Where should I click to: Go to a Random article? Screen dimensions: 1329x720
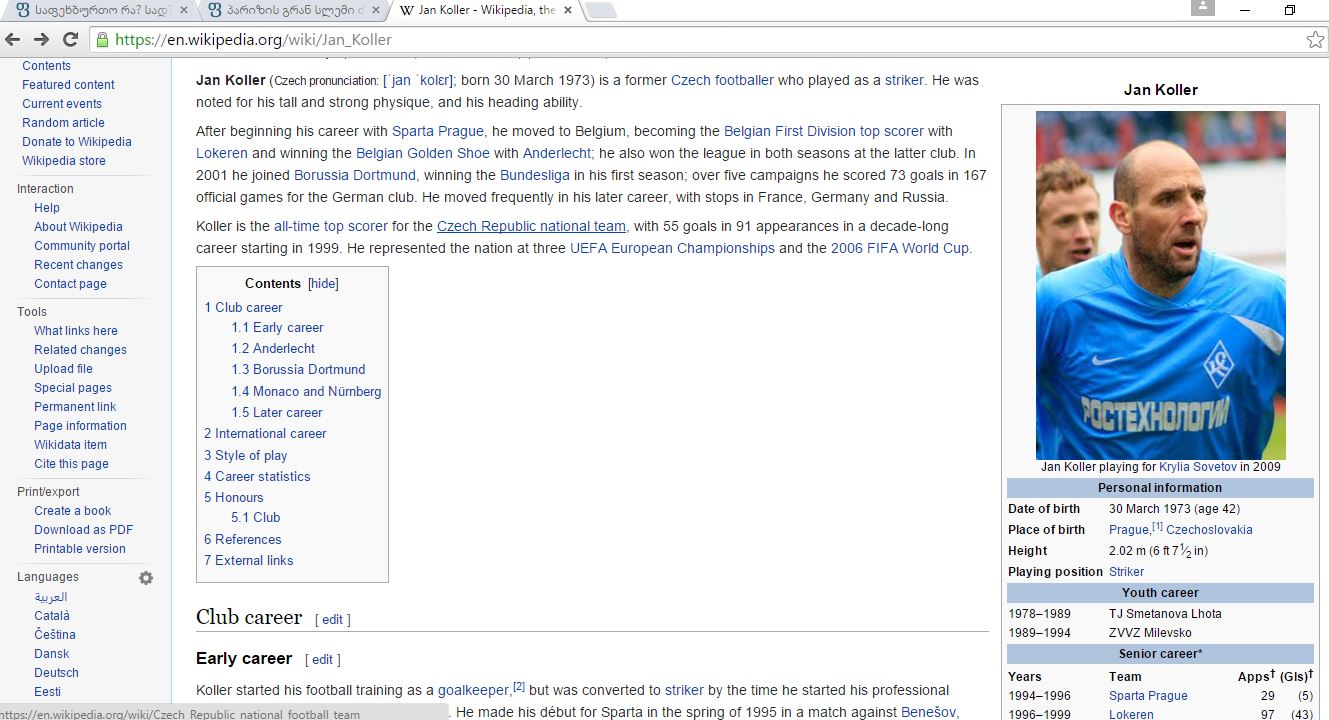[x=63, y=123]
